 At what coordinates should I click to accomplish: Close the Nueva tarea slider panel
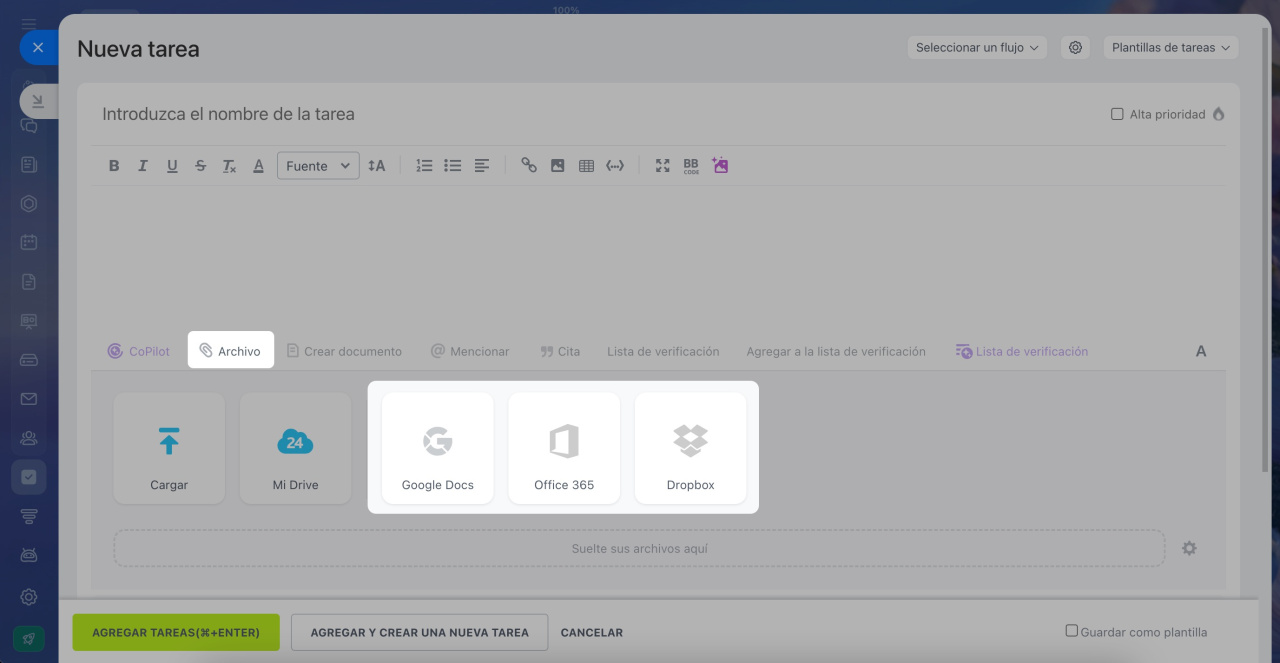pos(38,47)
